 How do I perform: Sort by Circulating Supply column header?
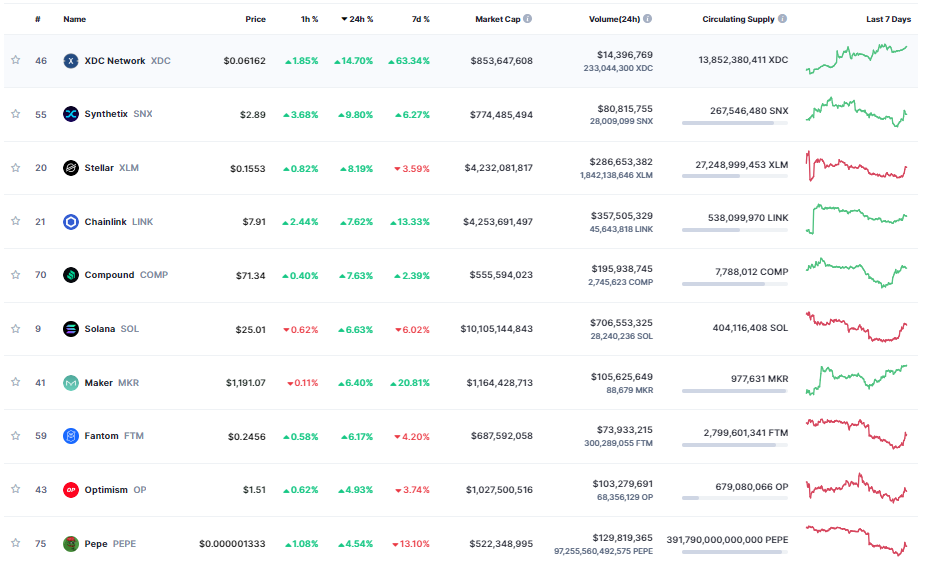pyautogui.click(x=738, y=19)
